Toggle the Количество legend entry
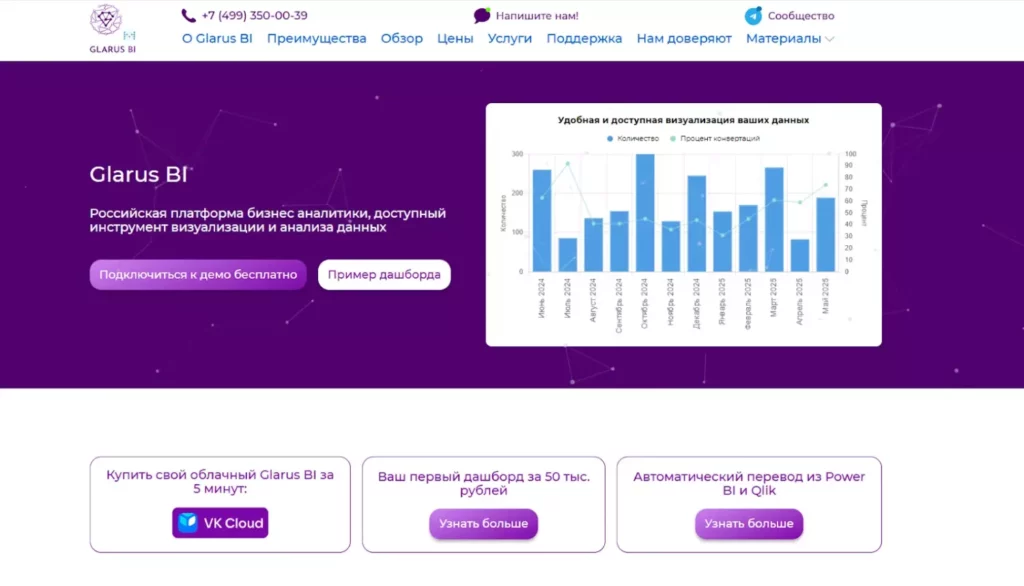The image size is (1024, 586). click(x=633, y=138)
